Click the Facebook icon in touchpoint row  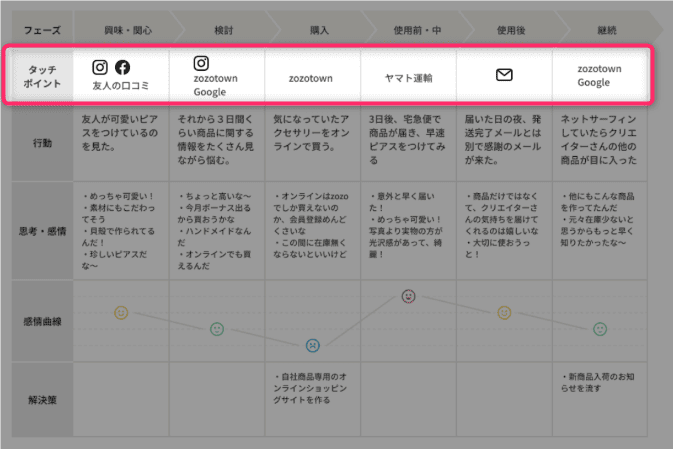[x=122, y=68]
